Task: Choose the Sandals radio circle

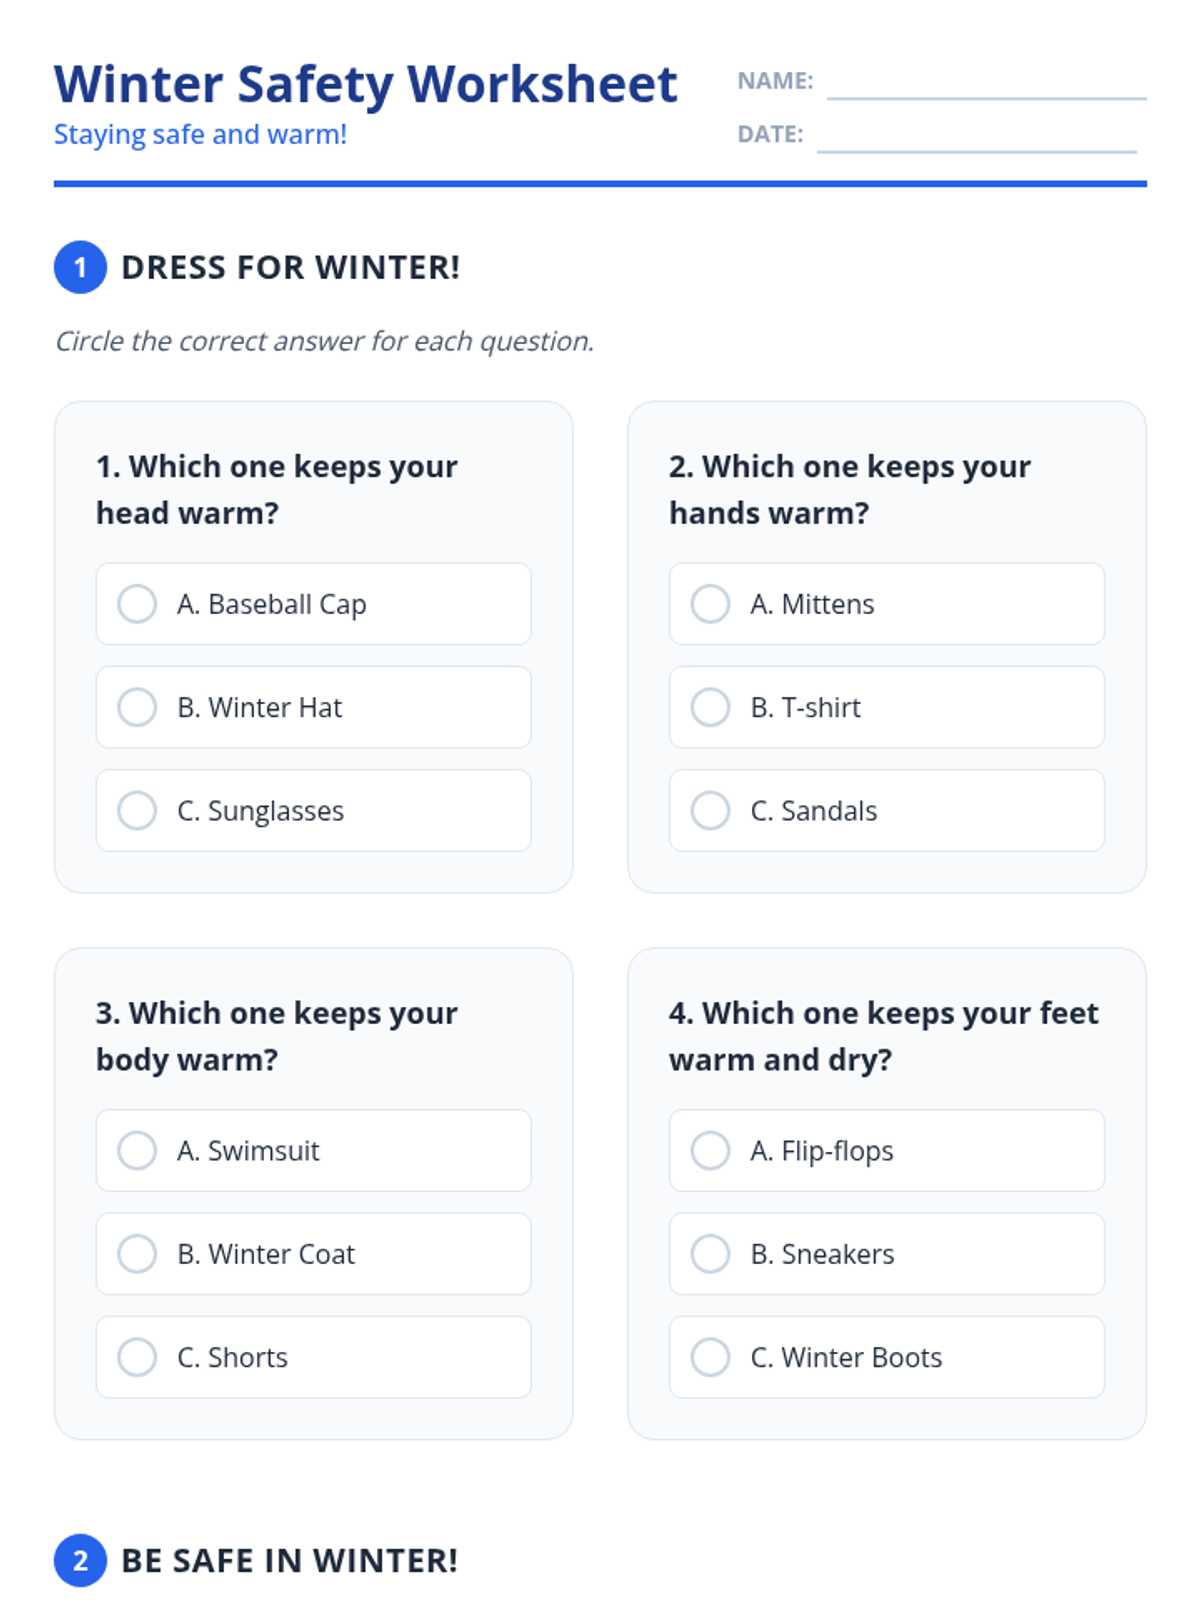Action: click(x=710, y=810)
